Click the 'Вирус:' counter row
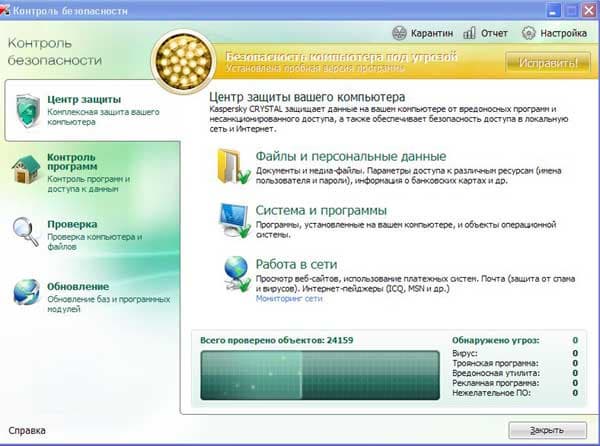This screenshot has width=600, height=446. coord(515,353)
